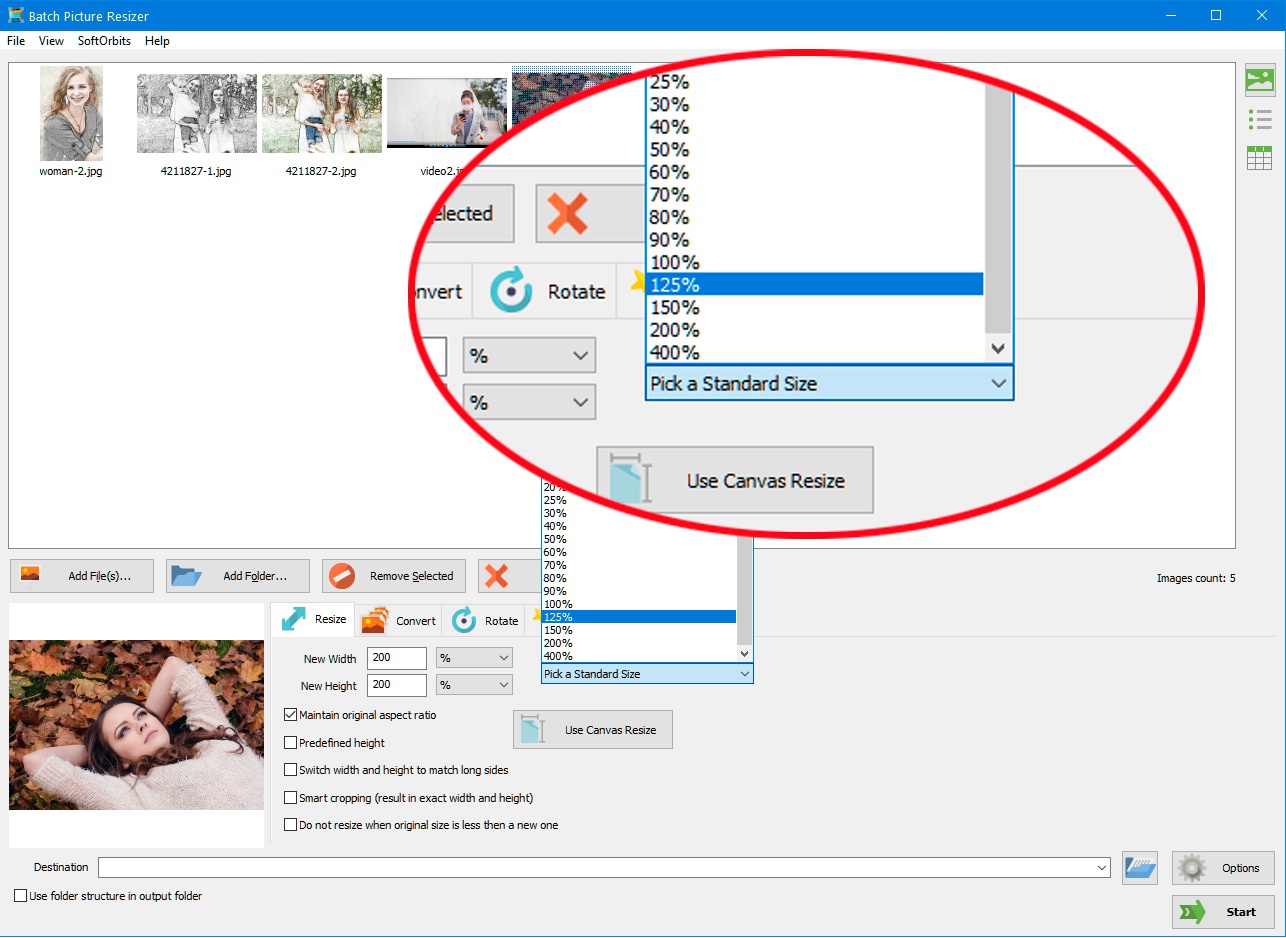Uncheck Maintain original aspect ratio
The height and width of the screenshot is (938, 1286).
coord(291,715)
